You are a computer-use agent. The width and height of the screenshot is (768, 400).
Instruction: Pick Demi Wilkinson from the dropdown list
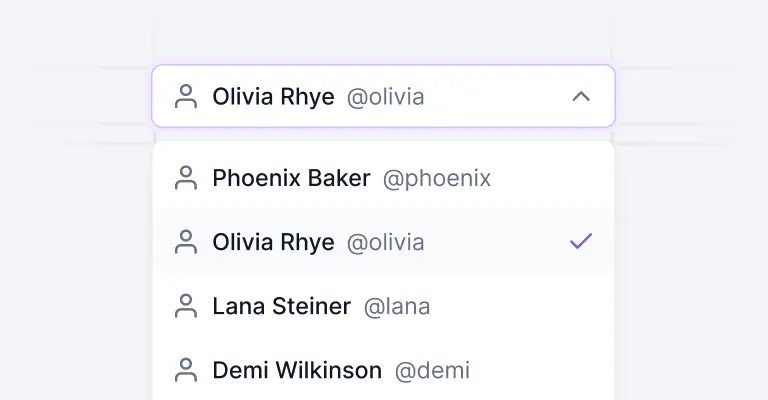[297, 370]
